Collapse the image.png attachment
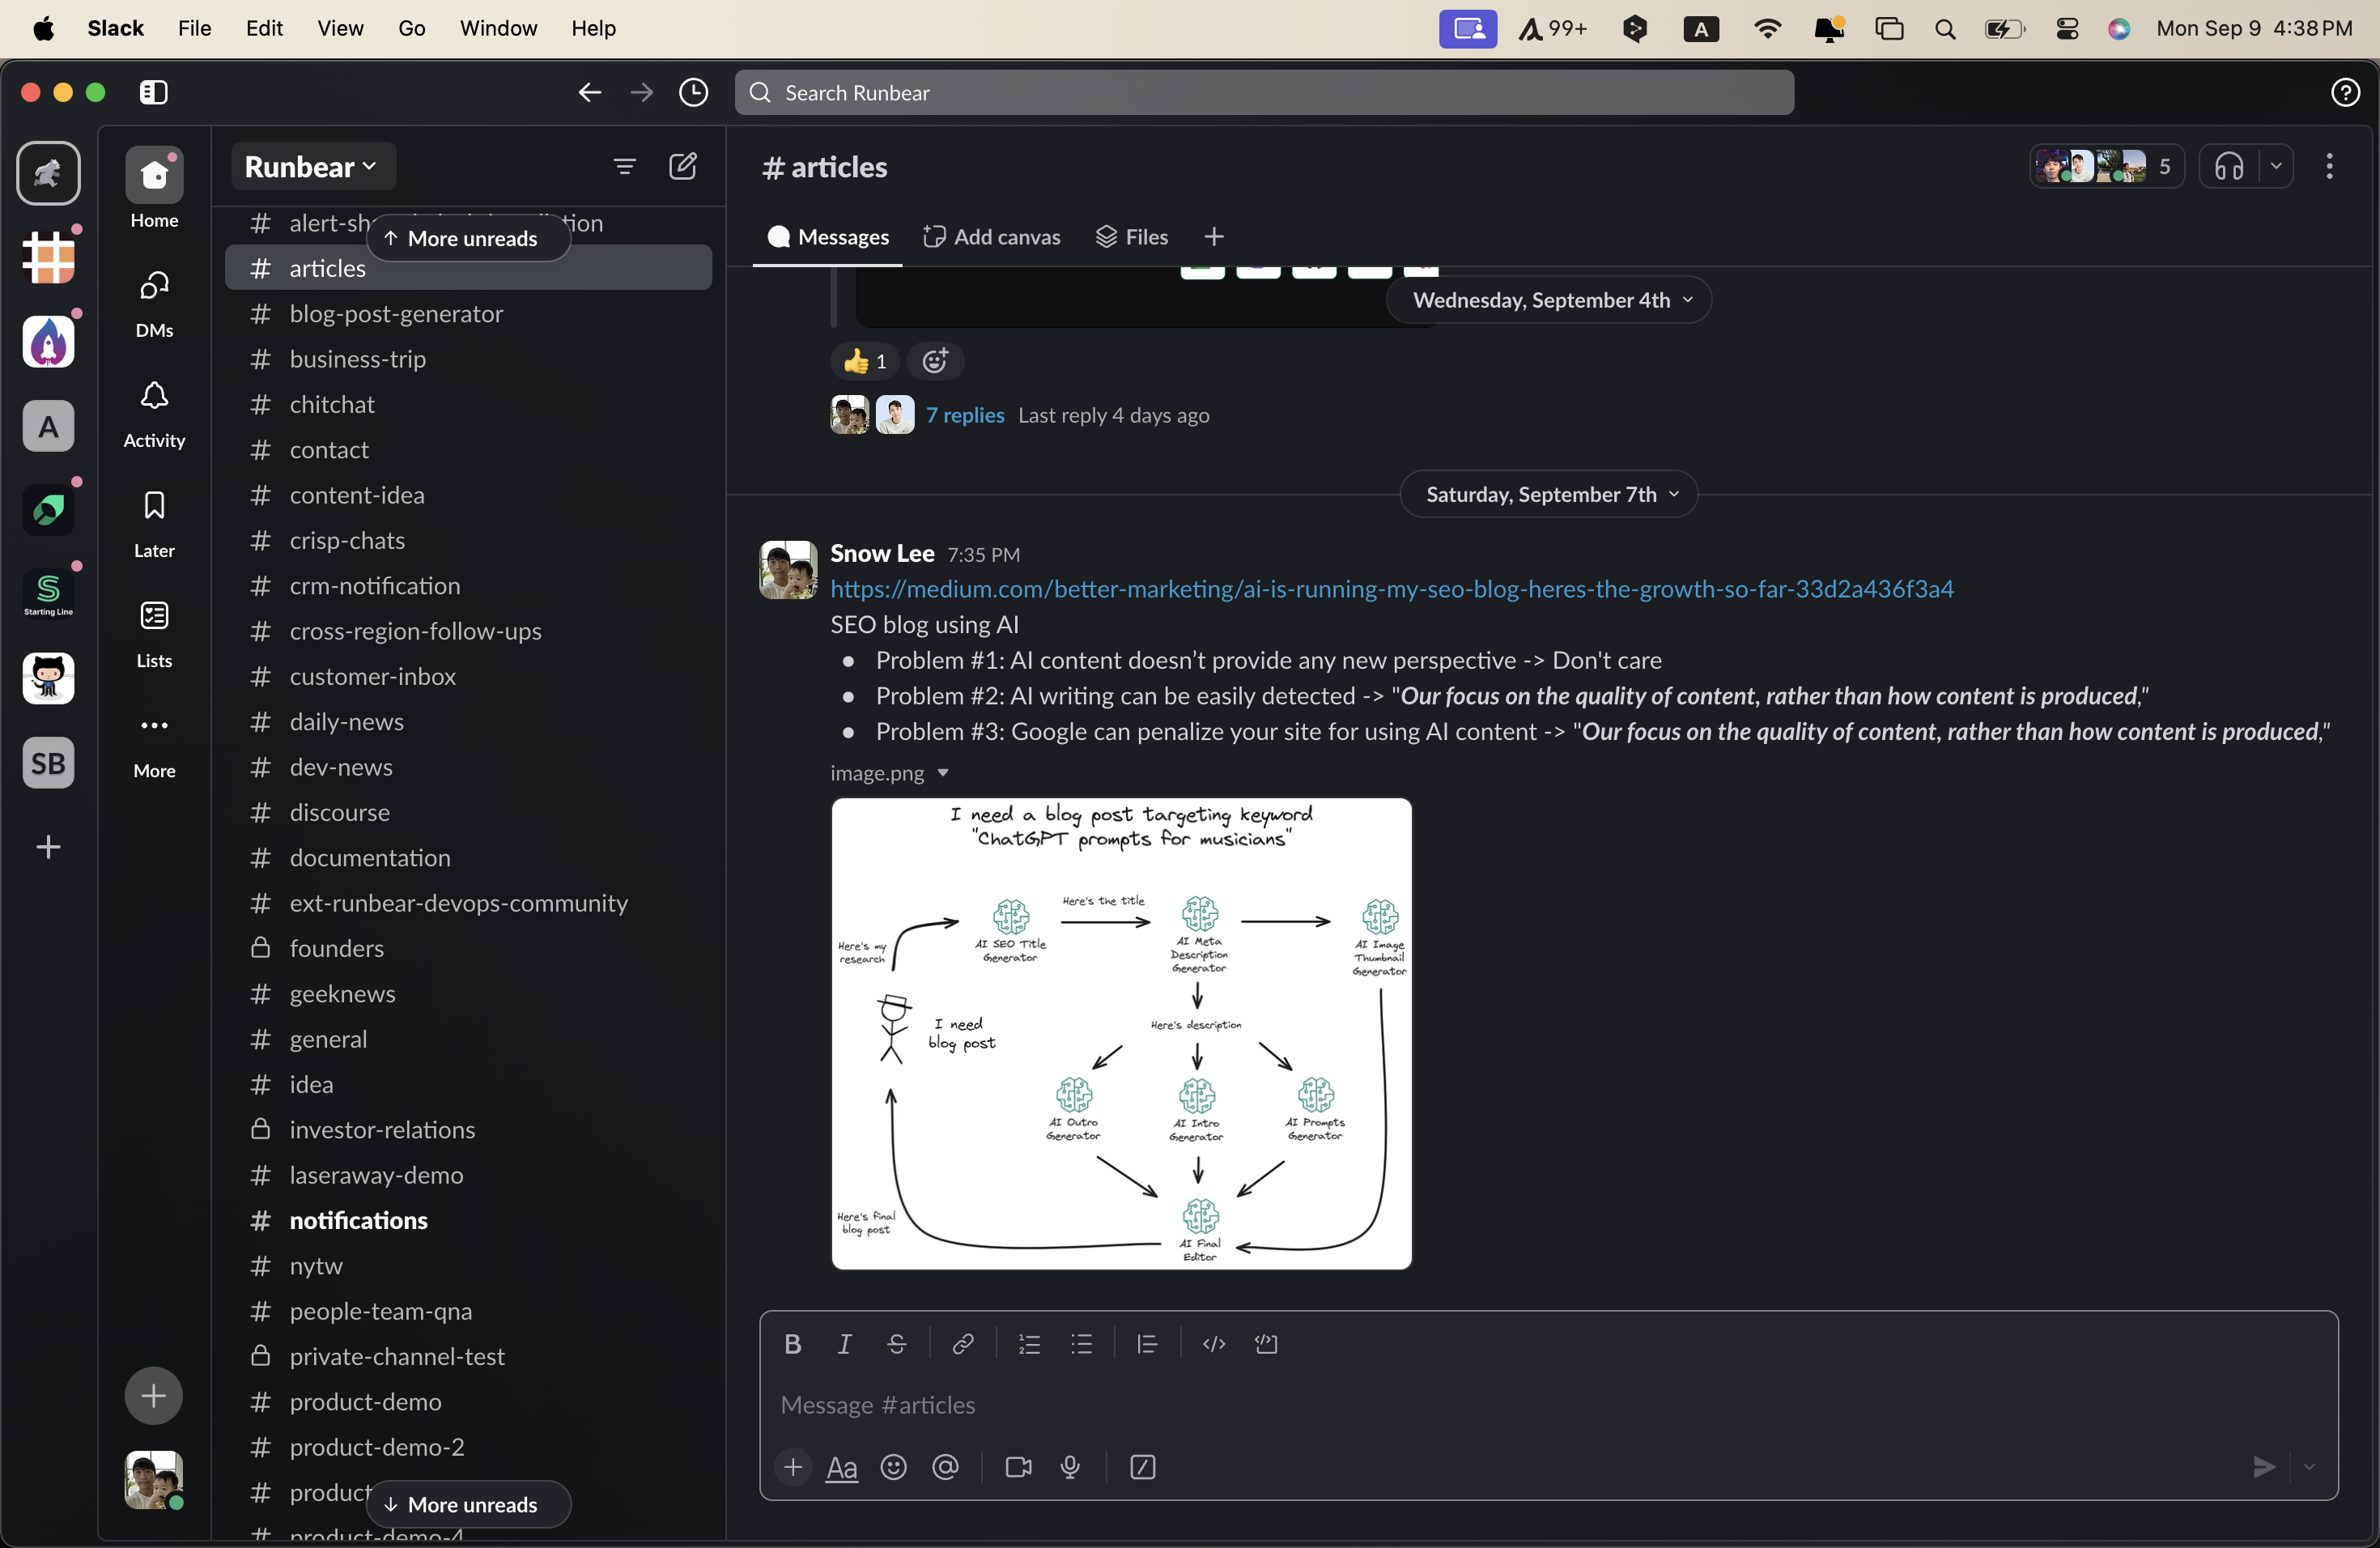This screenshot has width=2380, height=1548. [x=942, y=773]
